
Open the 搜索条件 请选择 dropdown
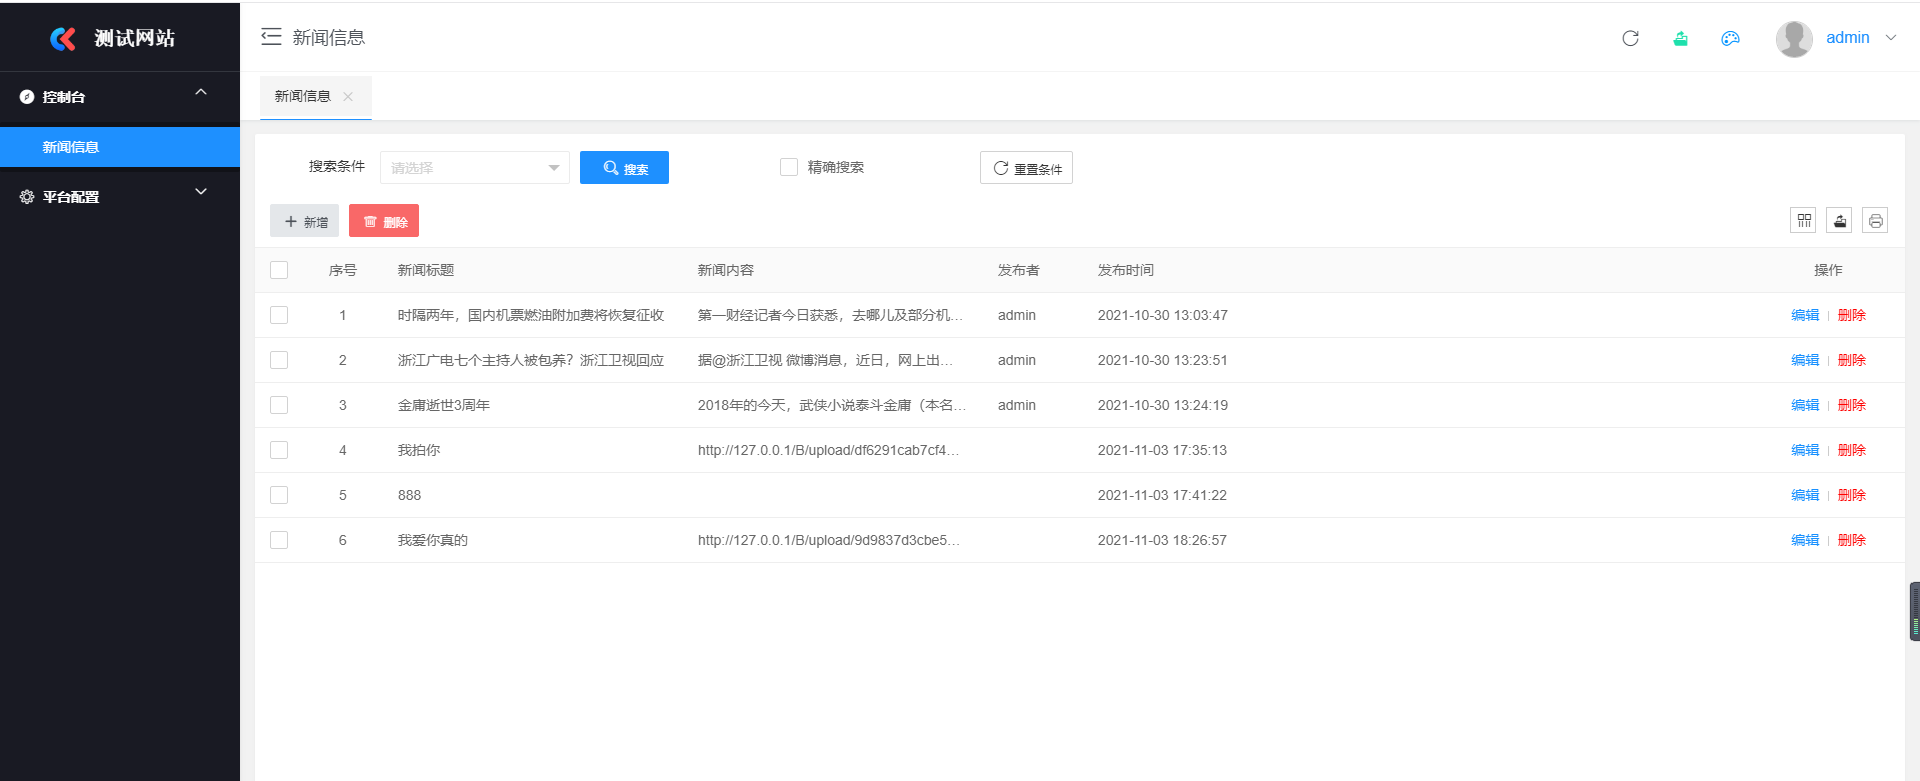click(x=475, y=167)
